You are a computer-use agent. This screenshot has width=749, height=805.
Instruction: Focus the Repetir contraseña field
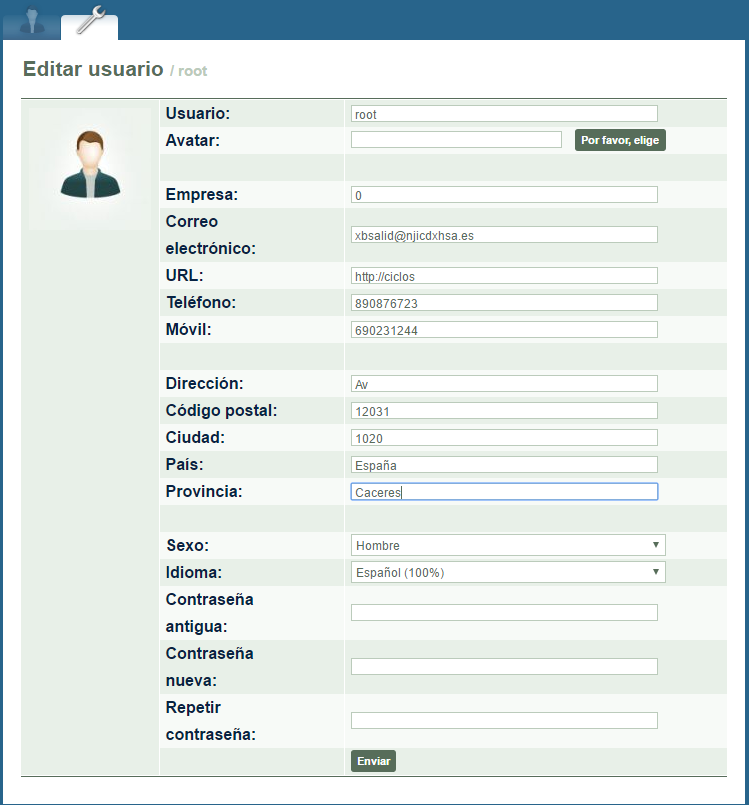pyautogui.click(x=504, y=721)
